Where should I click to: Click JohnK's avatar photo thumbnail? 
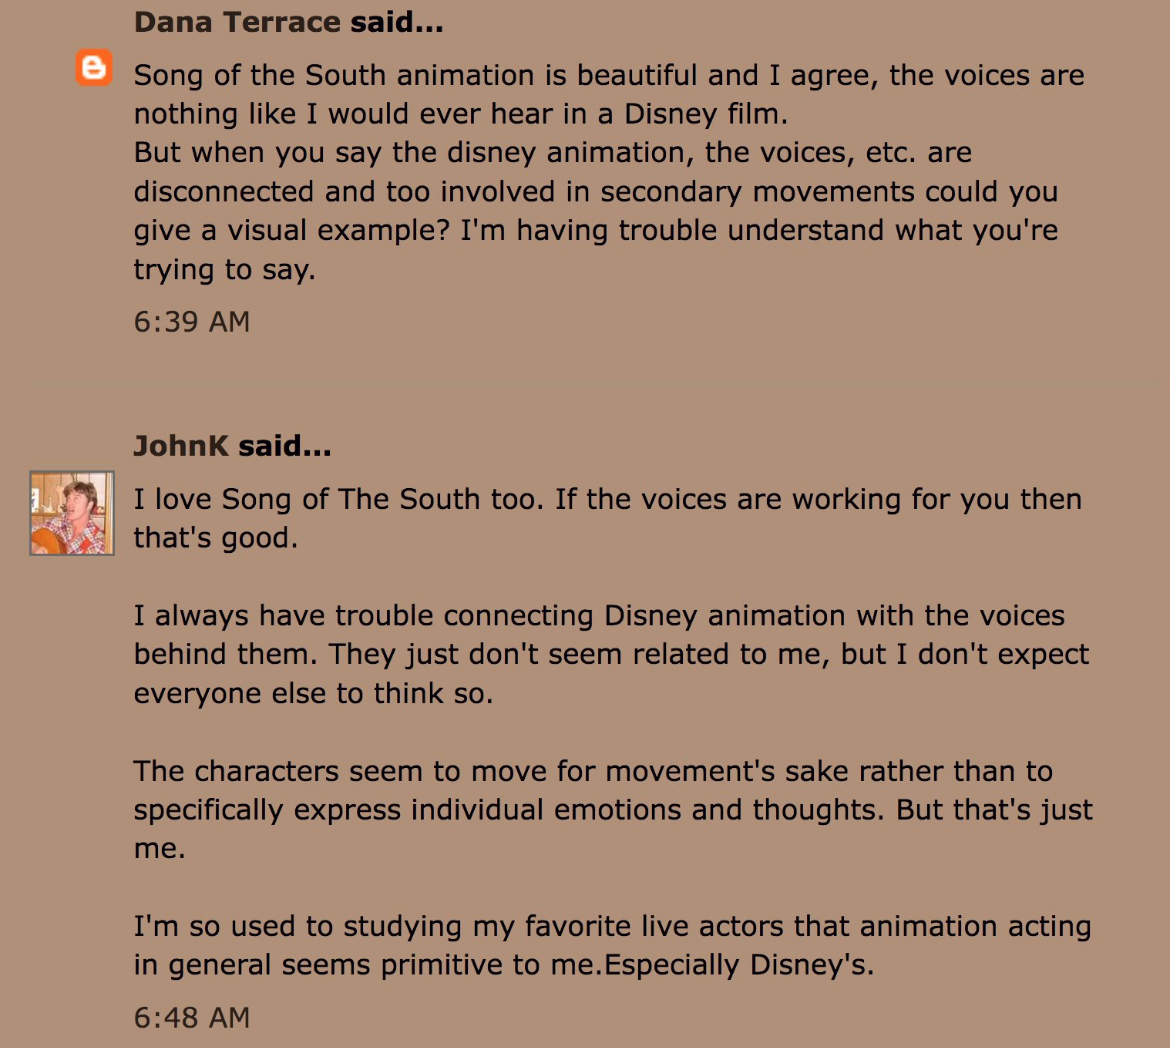[x=72, y=513]
